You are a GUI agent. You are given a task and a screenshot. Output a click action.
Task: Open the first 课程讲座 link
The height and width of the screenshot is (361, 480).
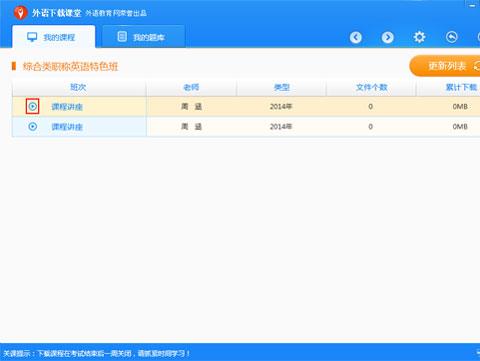tap(67, 107)
